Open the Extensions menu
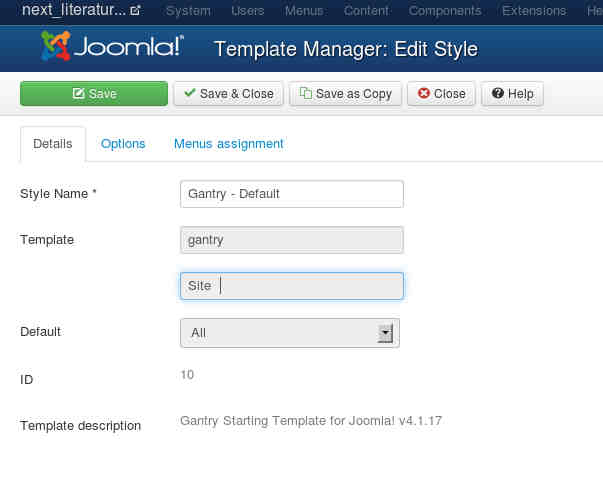Viewport: 603px width, 487px height. [x=532, y=11]
